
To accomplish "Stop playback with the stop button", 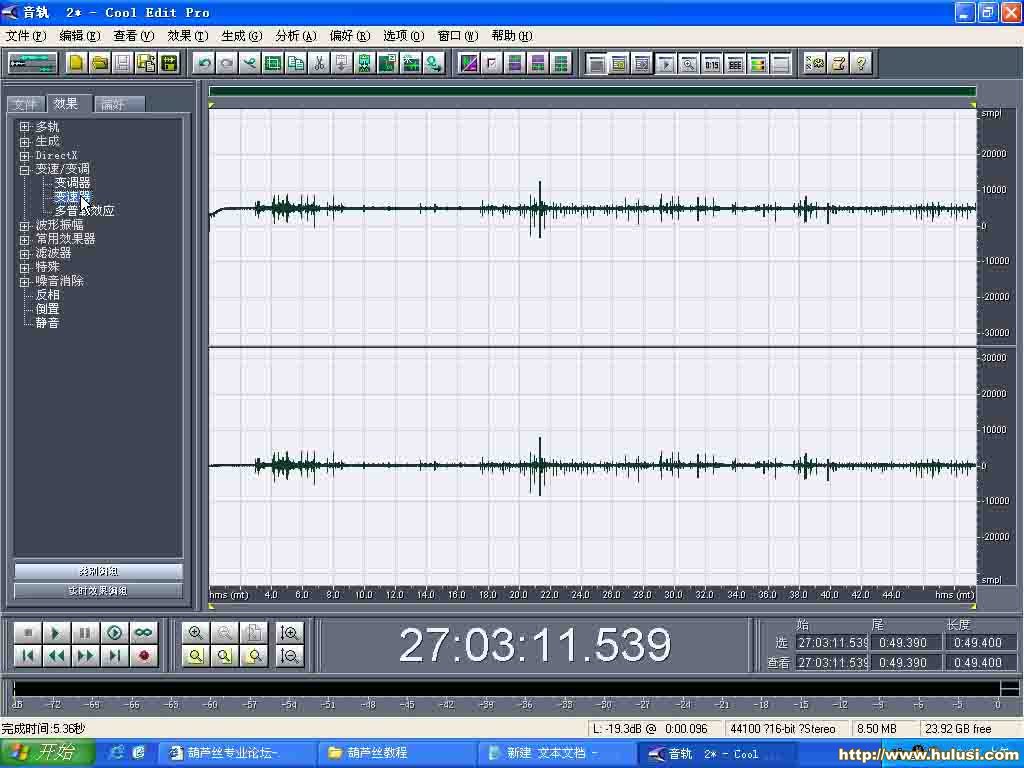I will tap(27, 632).
